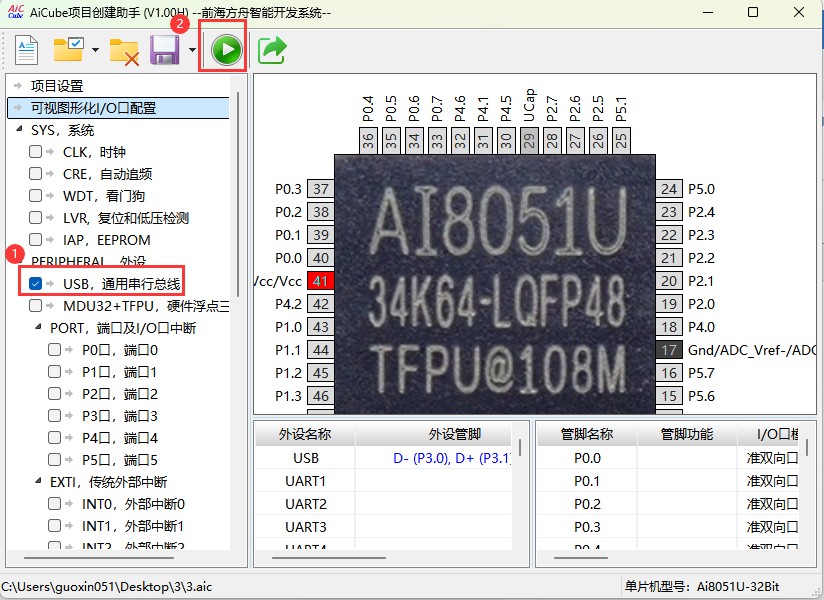Enable the CLK, 时钟 checkbox

tap(35, 152)
